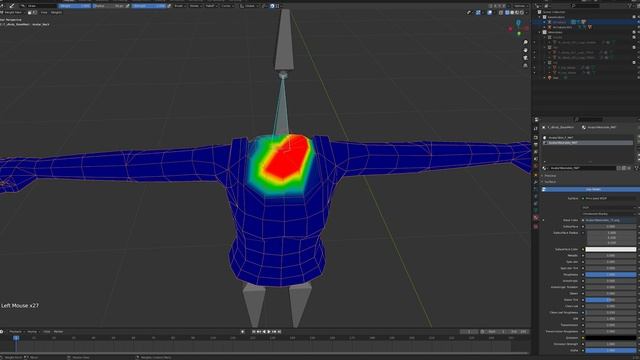The width and height of the screenshot is (640, 360).
Task: Toggle the camera view icon in viewport
Action: tap(525, 58)
